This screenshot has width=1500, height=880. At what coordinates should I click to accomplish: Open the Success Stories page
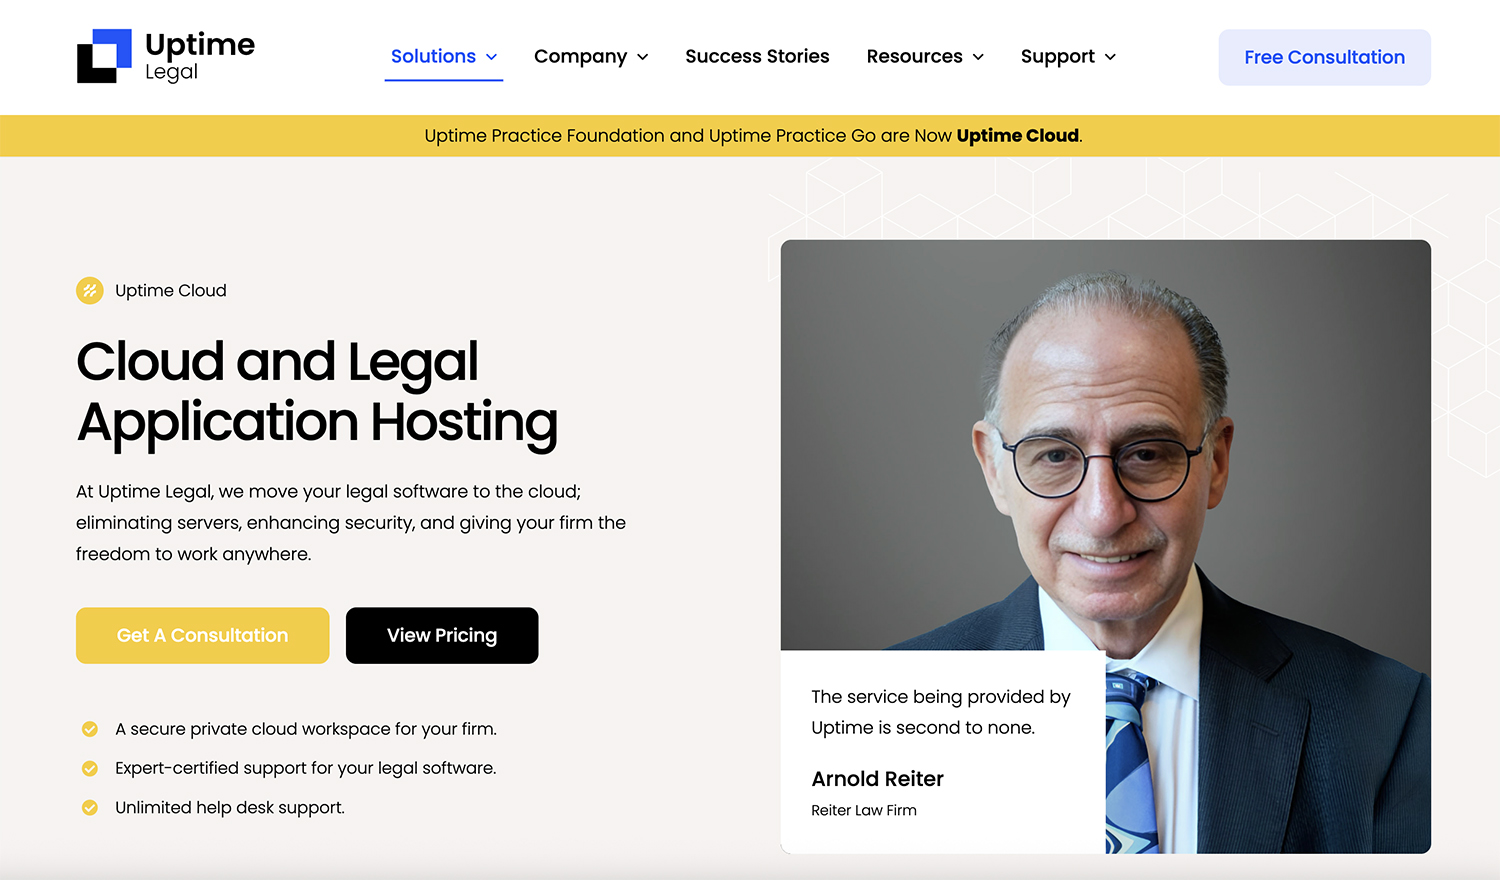[x=757, y=56]
